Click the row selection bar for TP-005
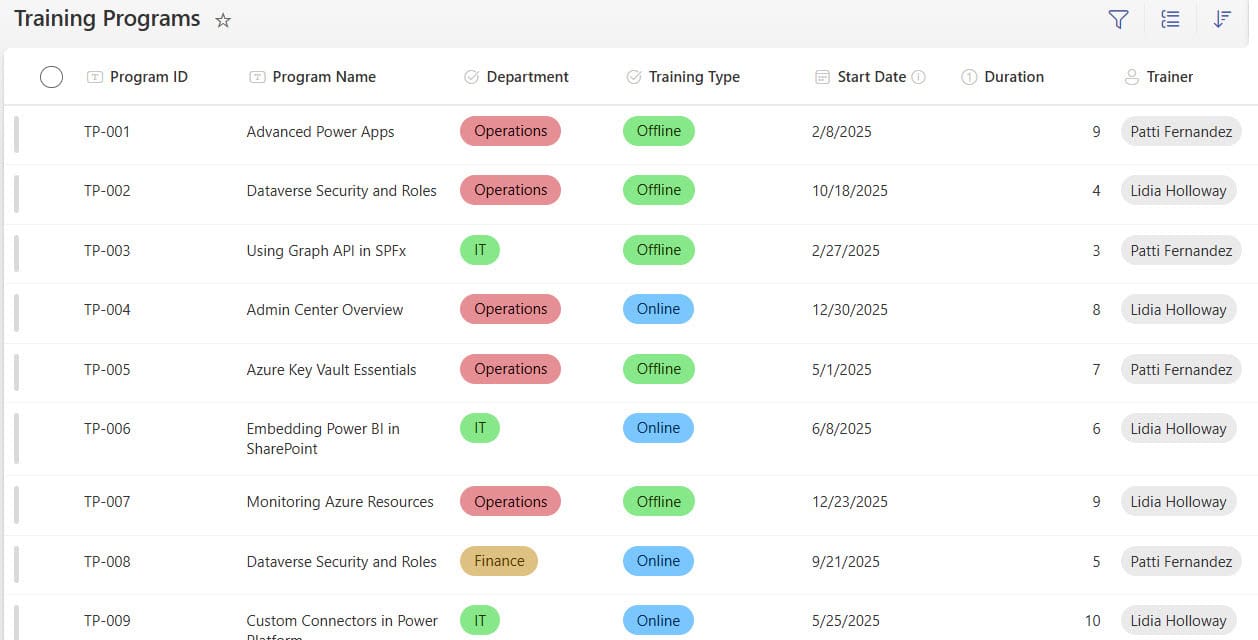 point(16,373)
